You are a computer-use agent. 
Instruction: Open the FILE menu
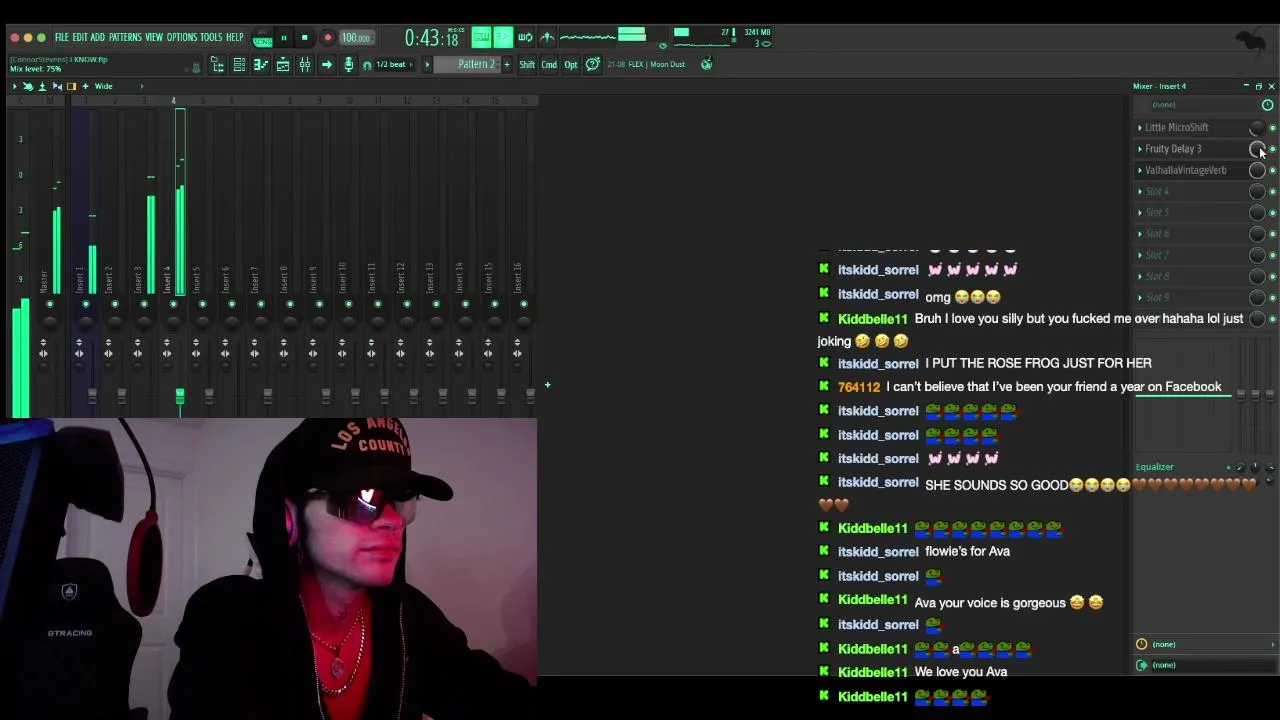click(x=62, y=38)
